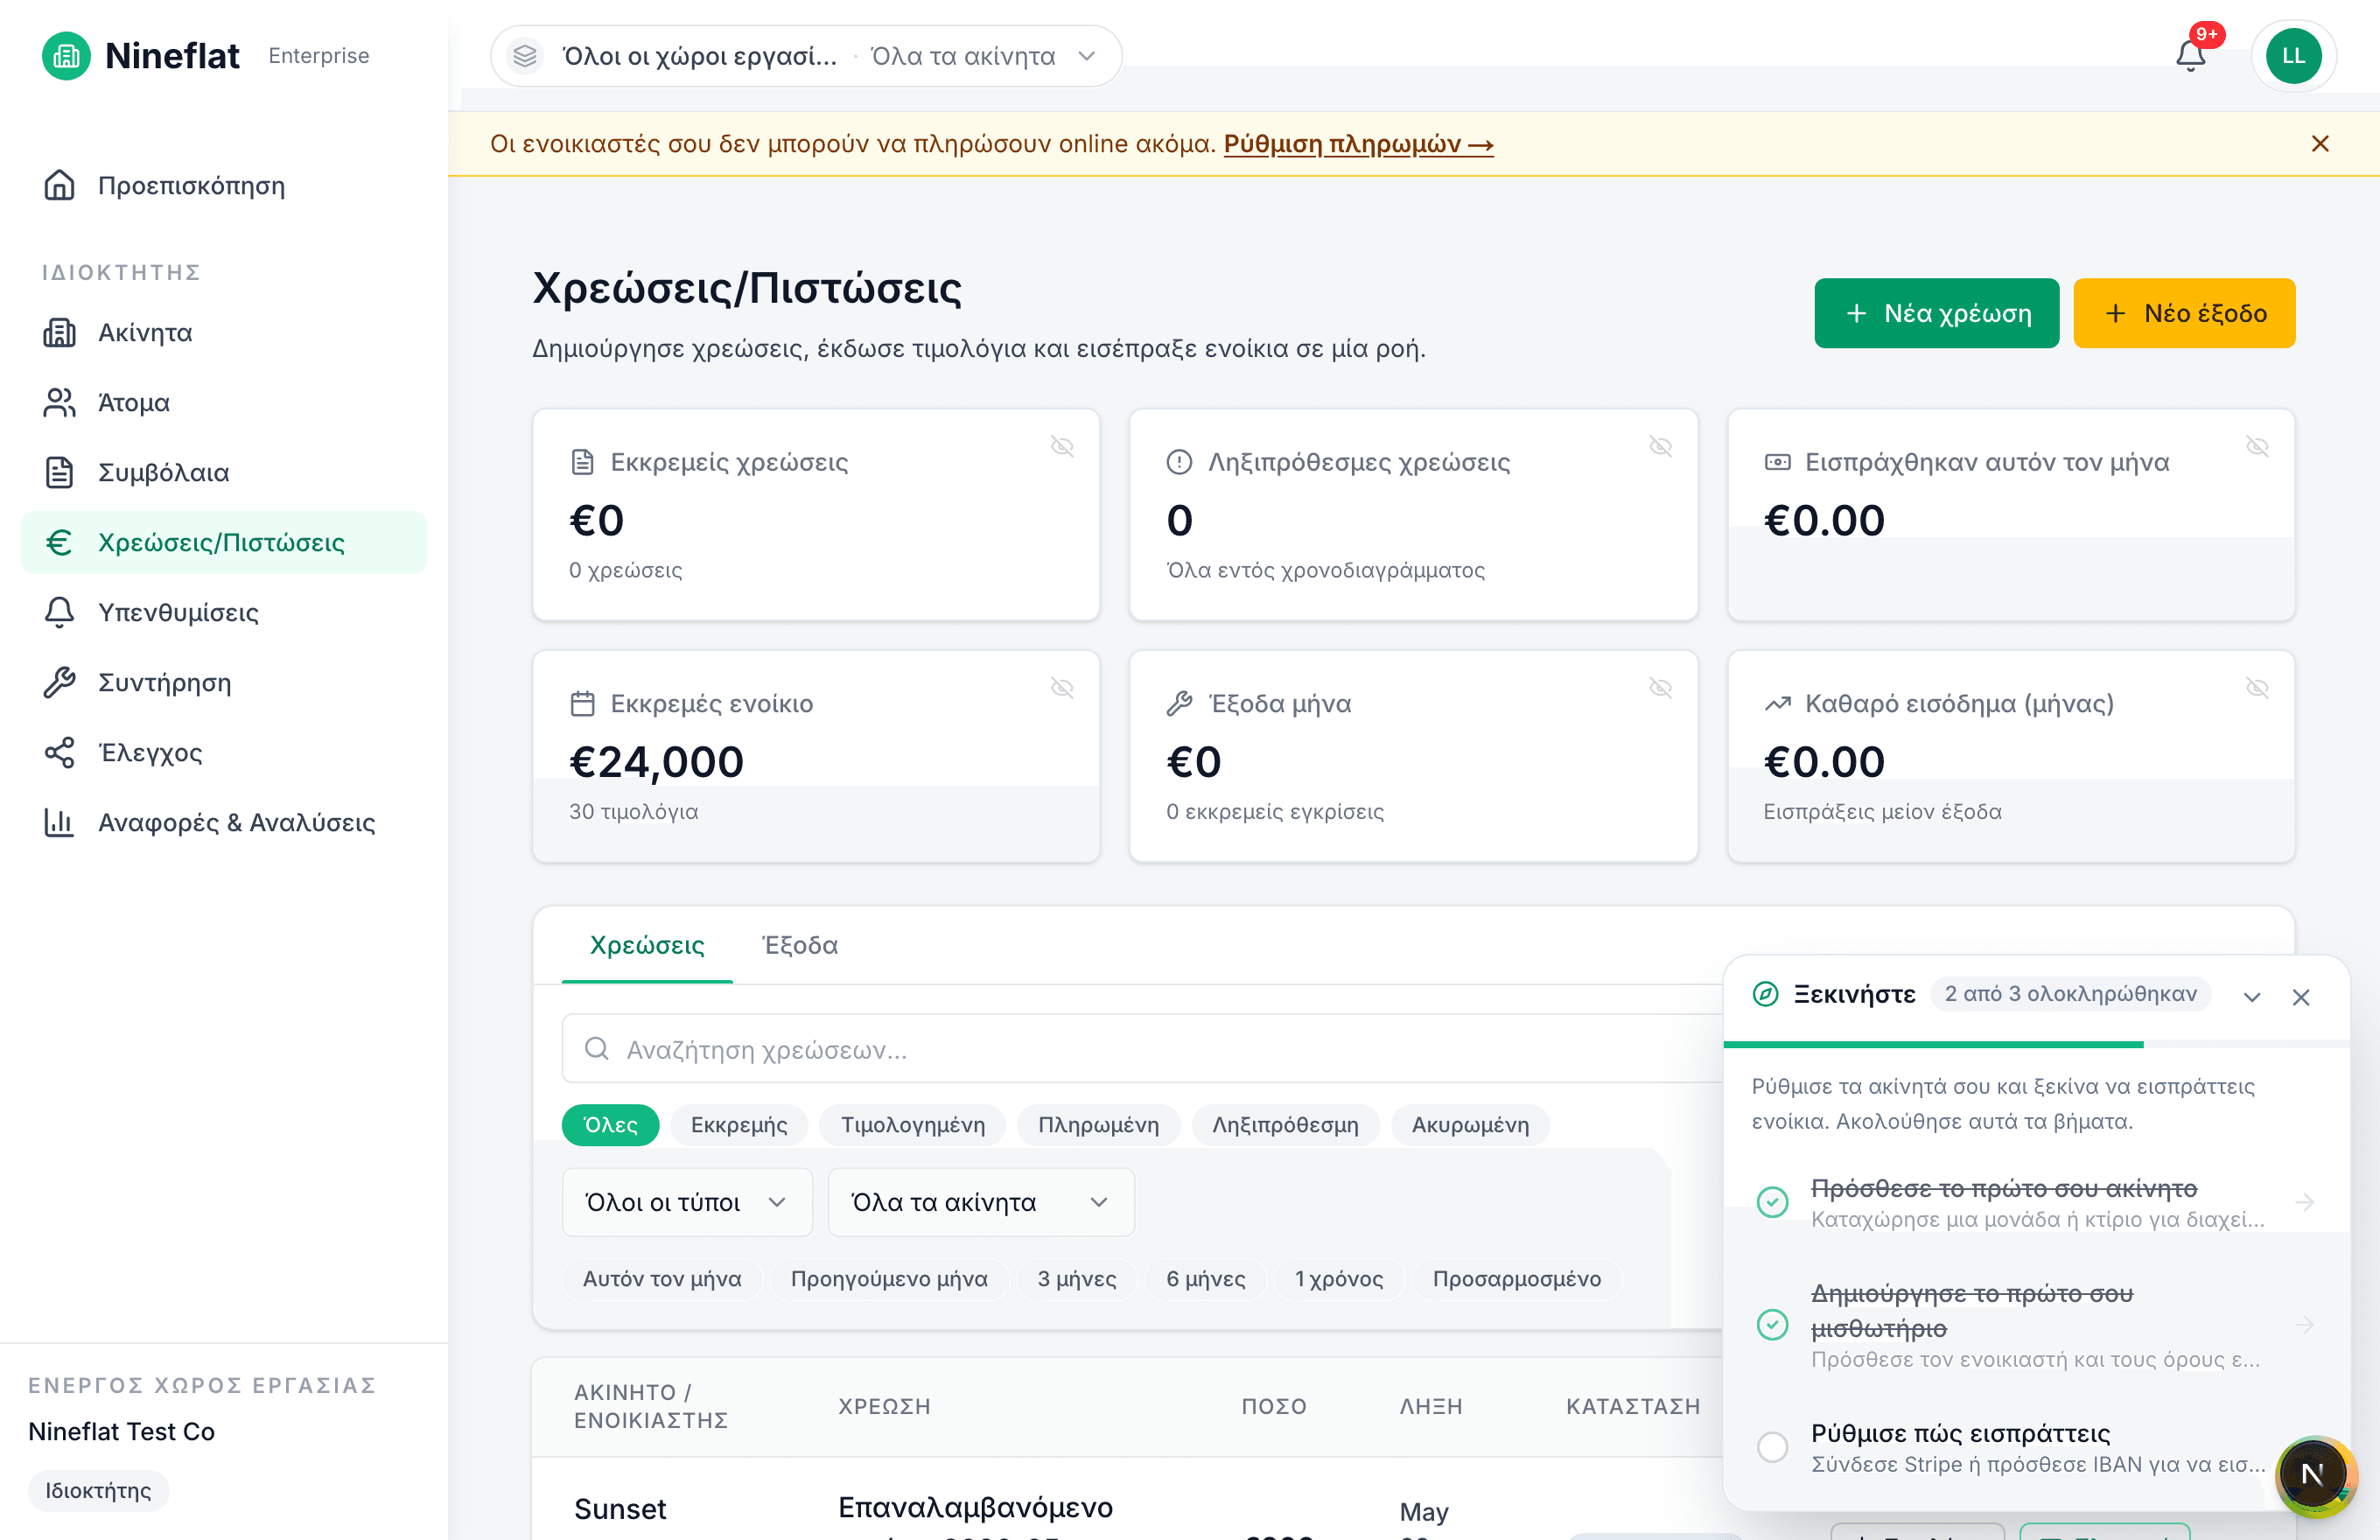The image size is (2380, 1540).
Task: Click the banknote icon on Εισπράχθηκαν αυτόν τον μήνα card
Action: pos(1777,462)
